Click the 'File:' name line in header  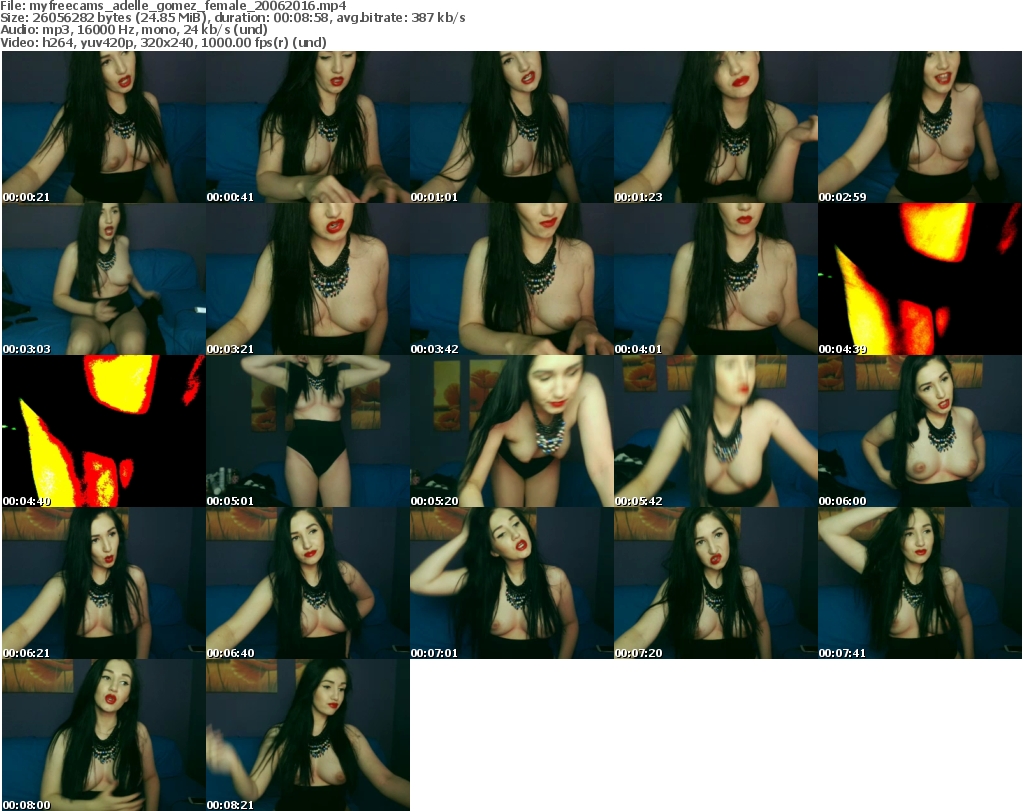tap(173, 6)
